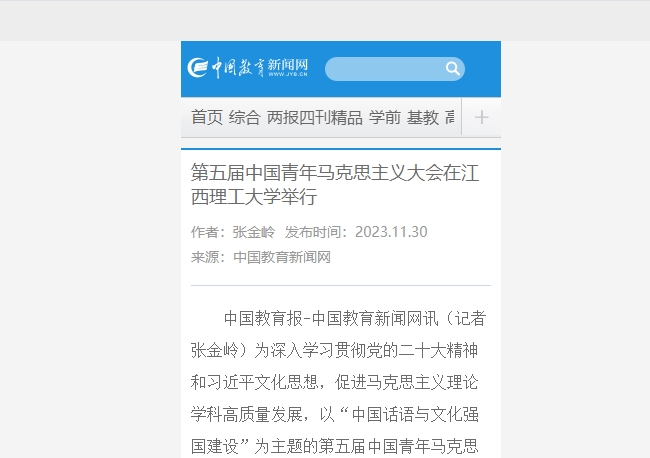This screenshot has height=458, width=650.
Task: Click the article headline 第五届中国青年马克思主义大会
Action: pyautogui.click(x=335, y=184)
